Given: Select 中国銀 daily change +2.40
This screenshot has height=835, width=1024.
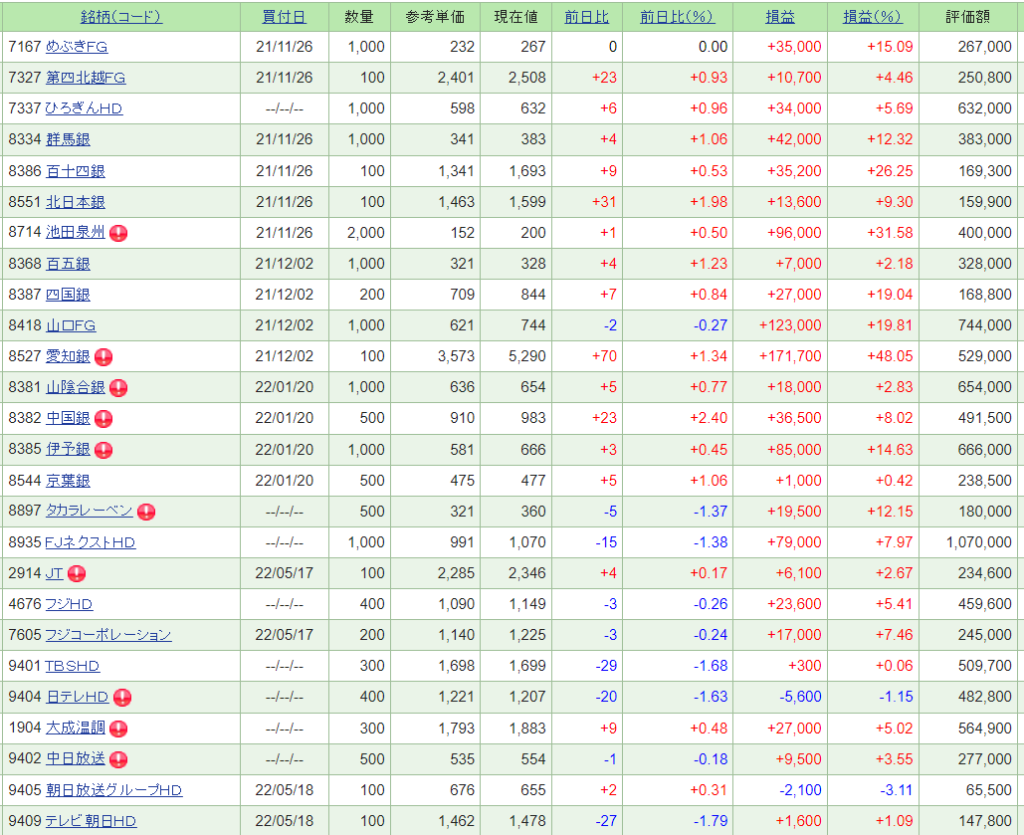Looking at the screenshot, I should coord(709,418).
